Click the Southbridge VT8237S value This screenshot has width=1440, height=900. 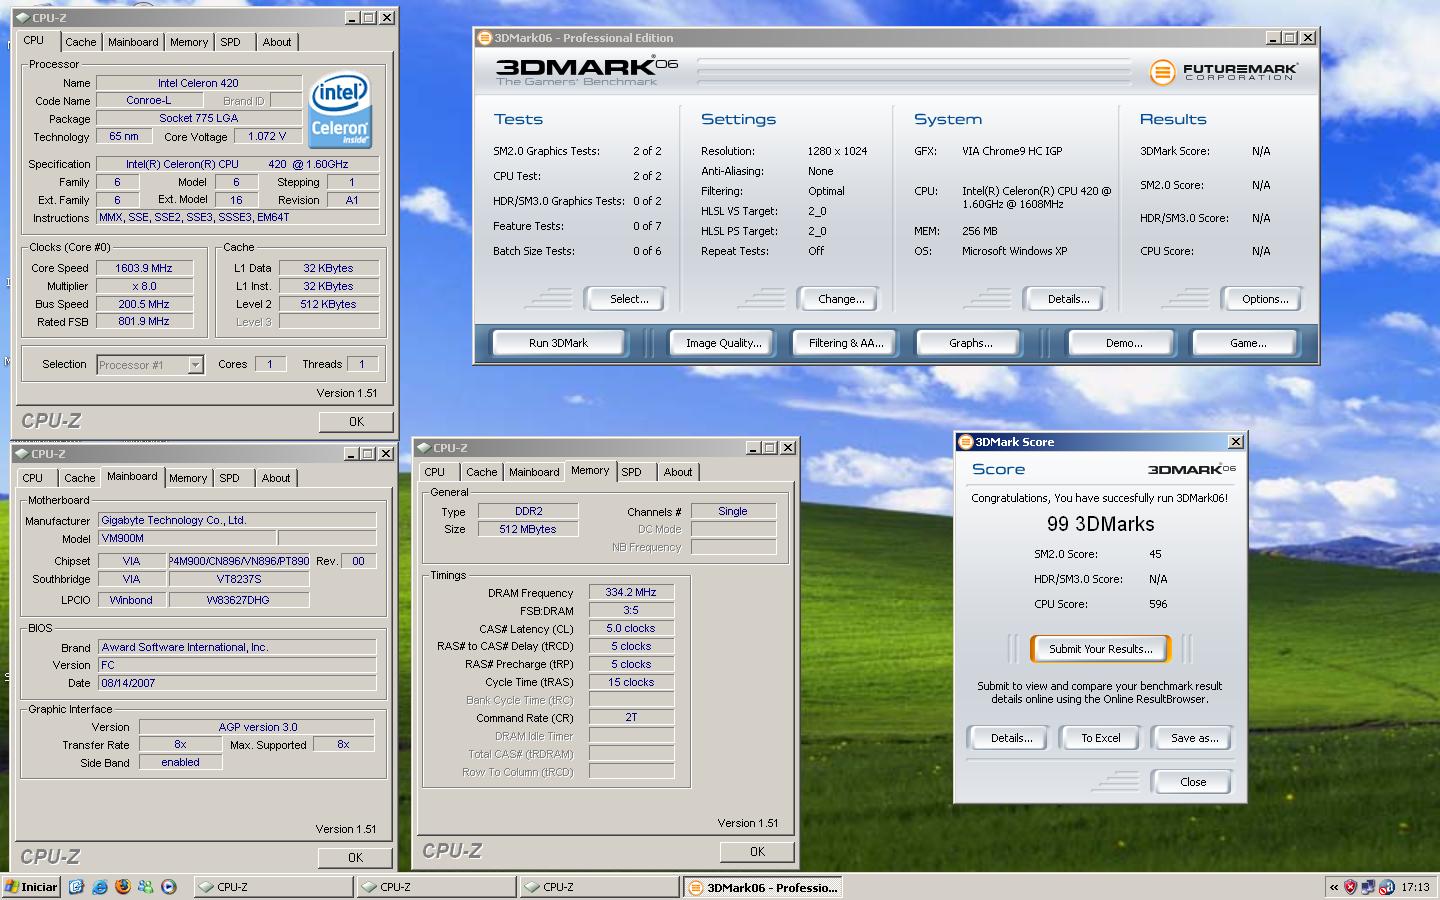[239, 579]
